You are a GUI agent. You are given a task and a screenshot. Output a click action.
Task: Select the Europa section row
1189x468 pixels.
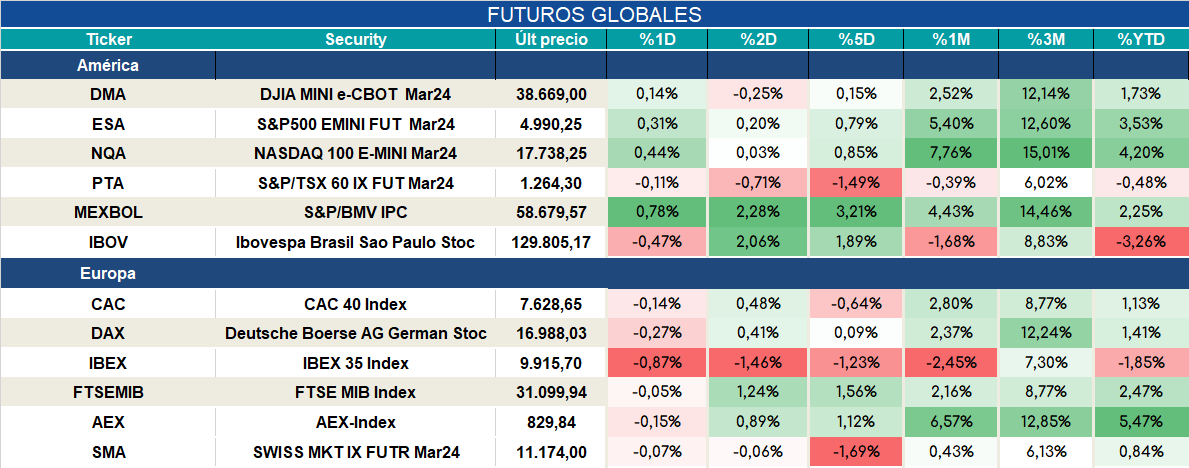click(594, 274)
